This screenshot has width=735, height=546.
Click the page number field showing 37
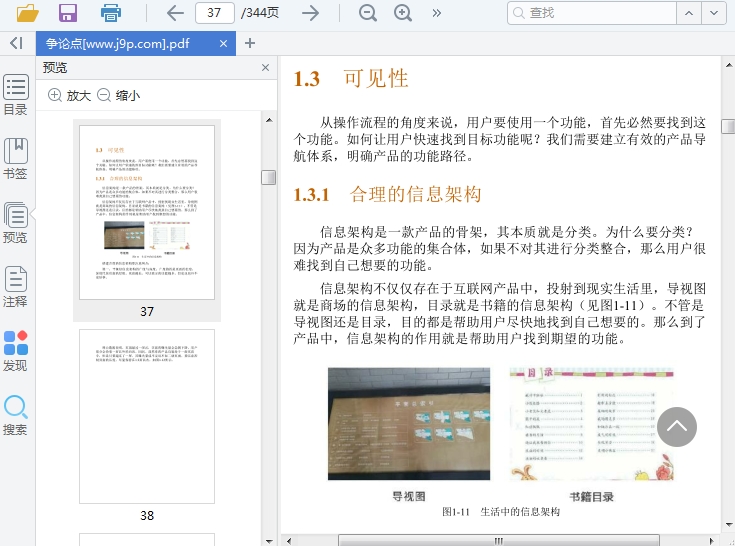215,13
